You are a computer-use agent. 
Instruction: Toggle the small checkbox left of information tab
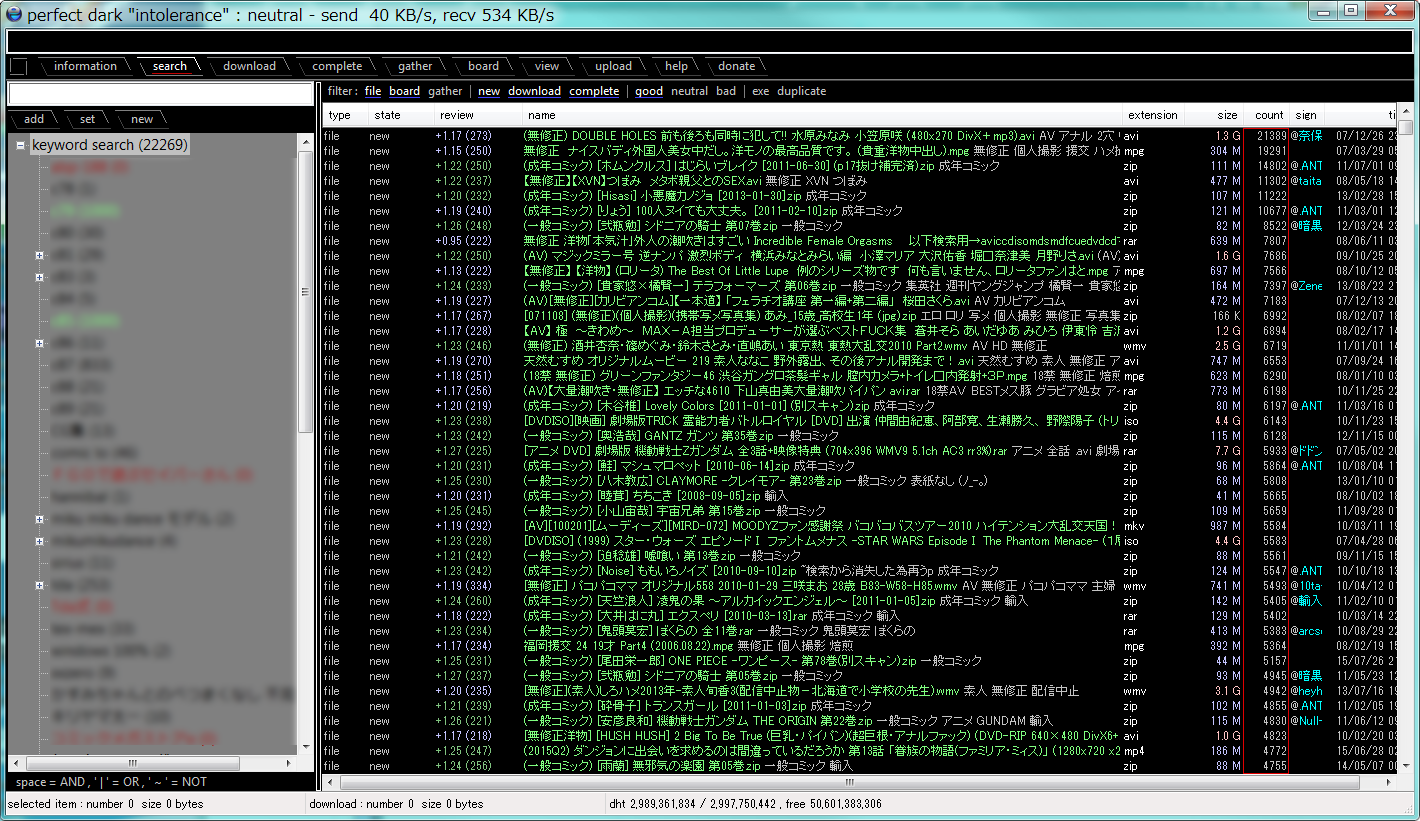click(18, 67)
